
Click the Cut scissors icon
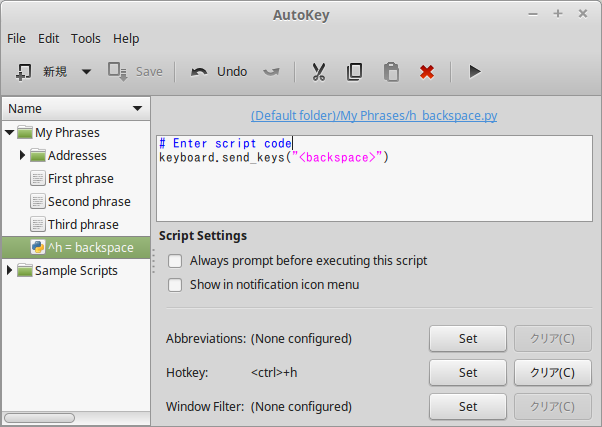(318, 72)
